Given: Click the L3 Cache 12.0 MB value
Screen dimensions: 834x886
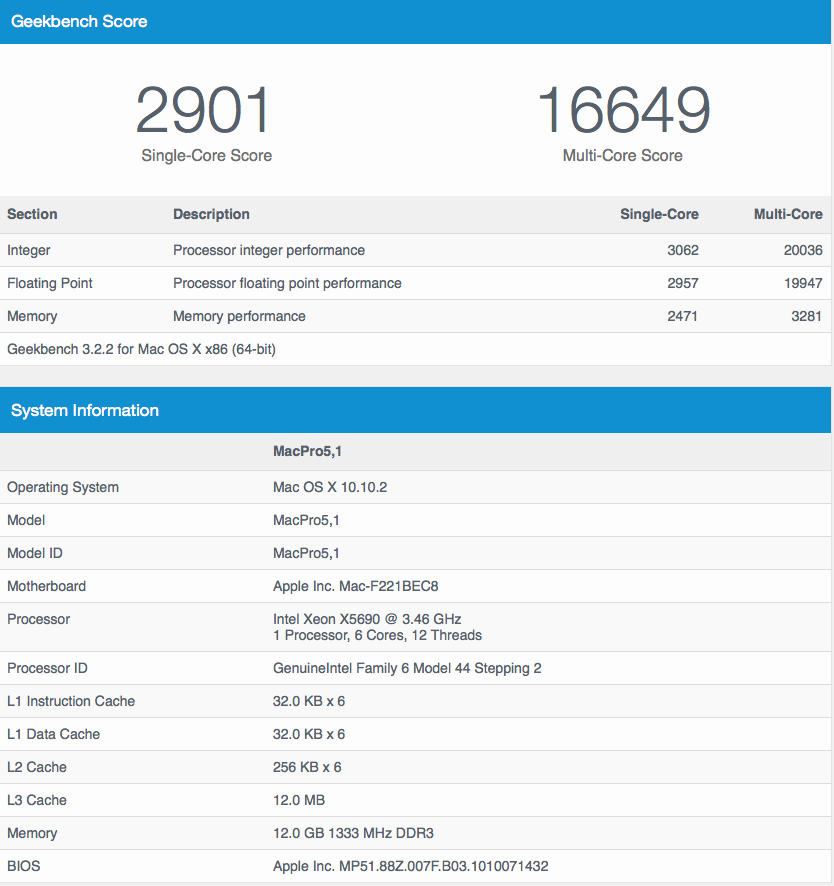Looking at the screenshot, I should point(299,800).
